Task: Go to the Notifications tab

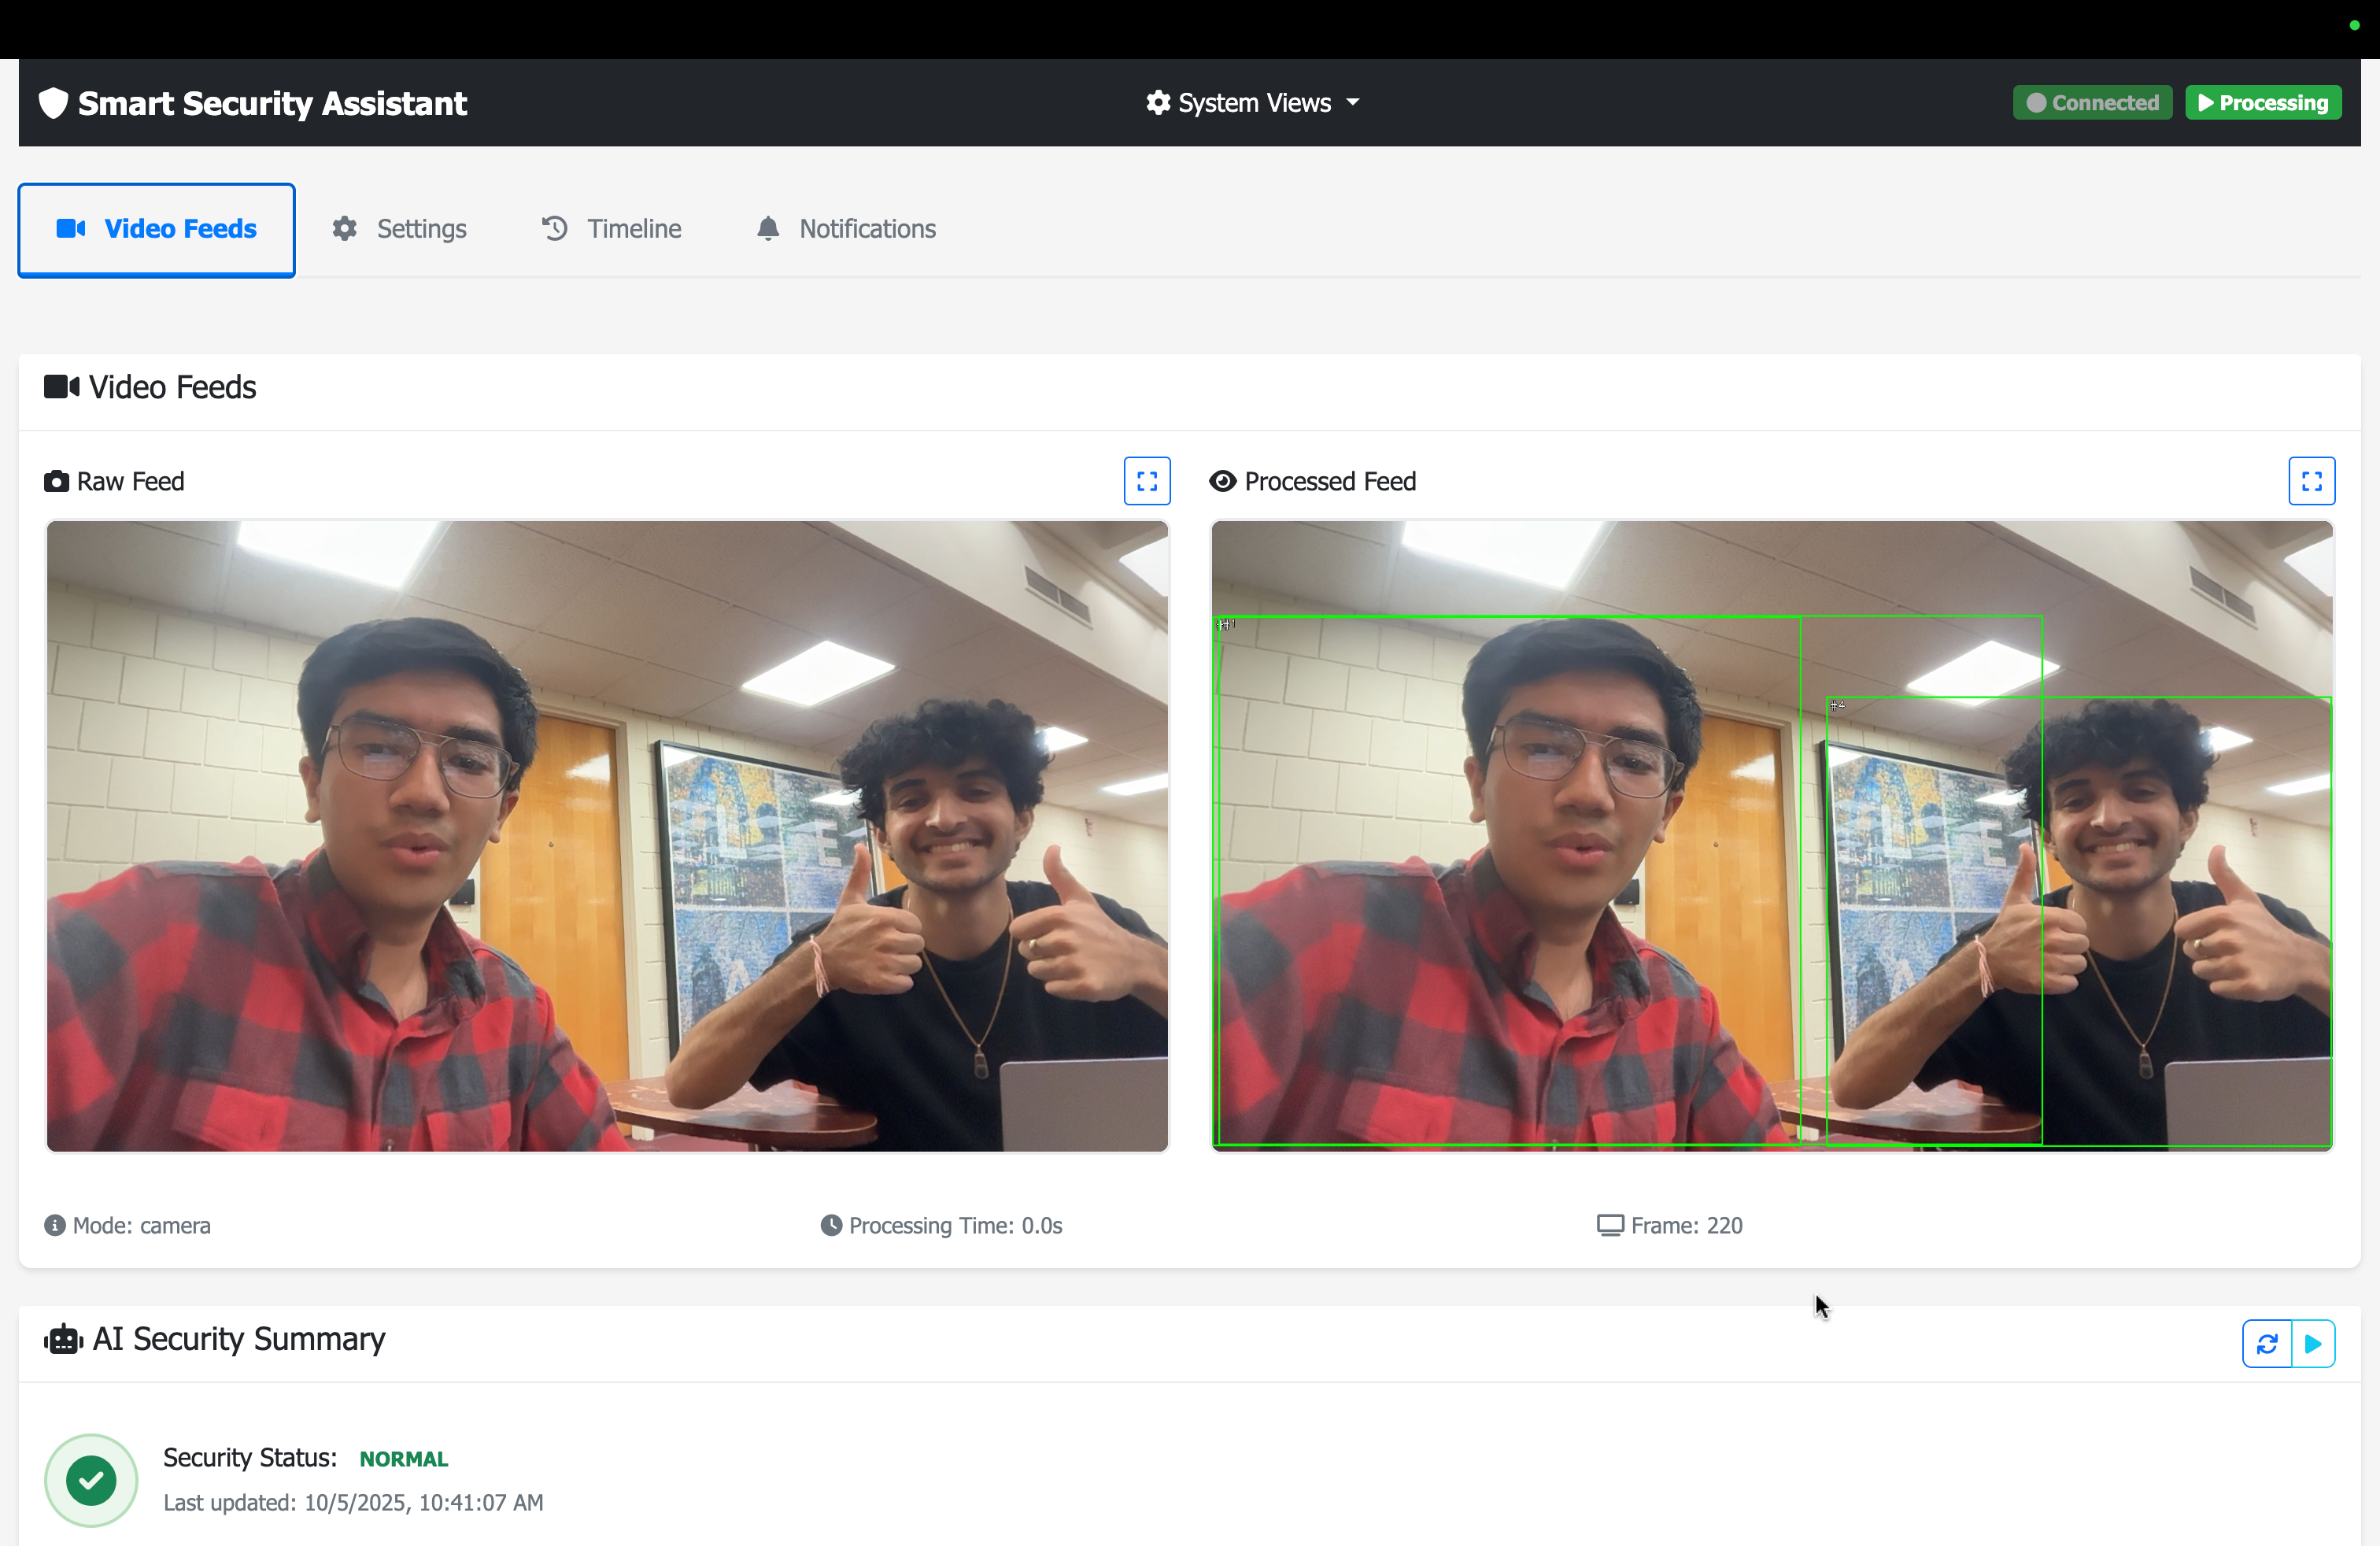Action: coord(846,229)
